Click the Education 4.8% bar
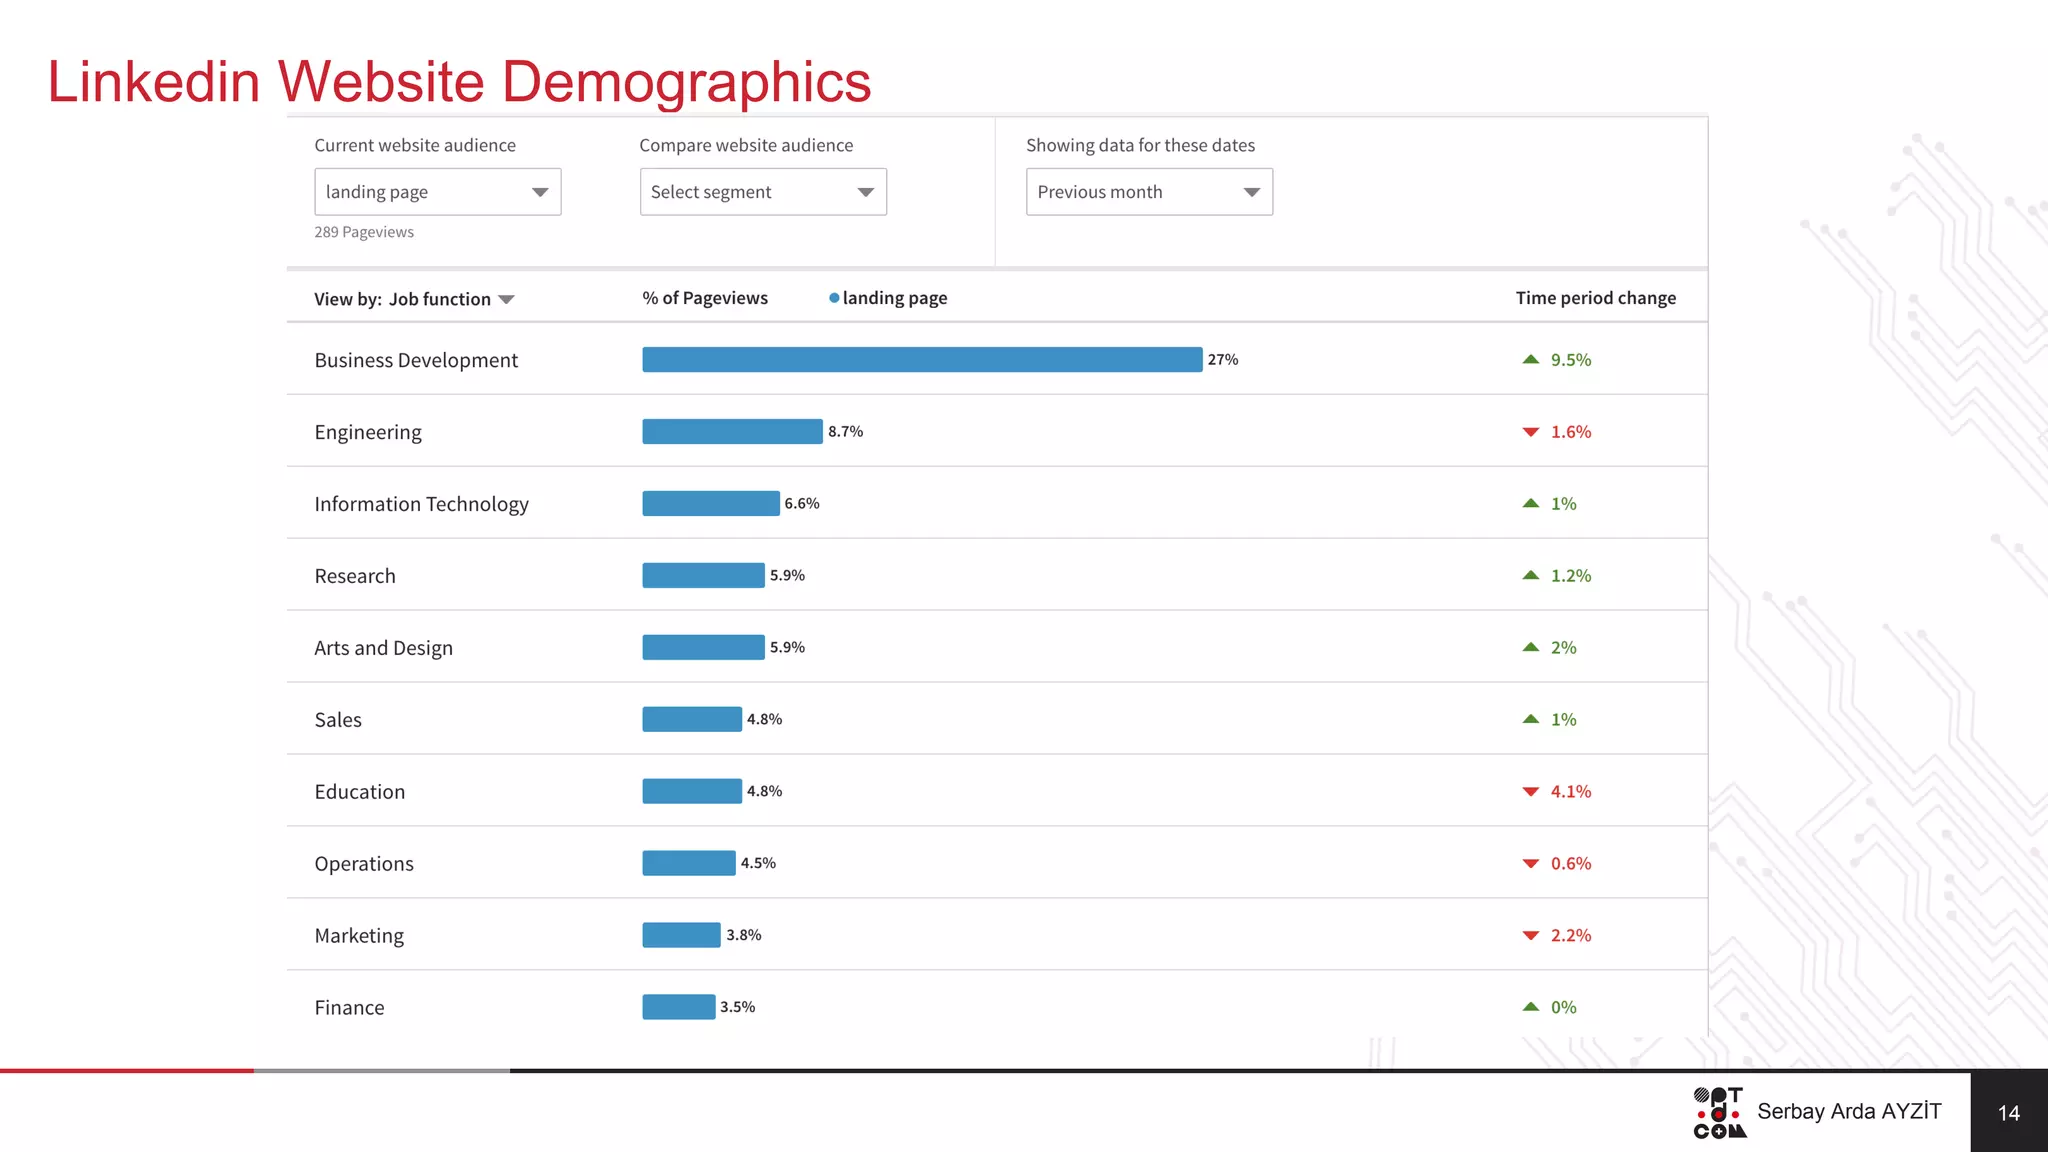2048x1152 pixels. click(x=692, y=791)
